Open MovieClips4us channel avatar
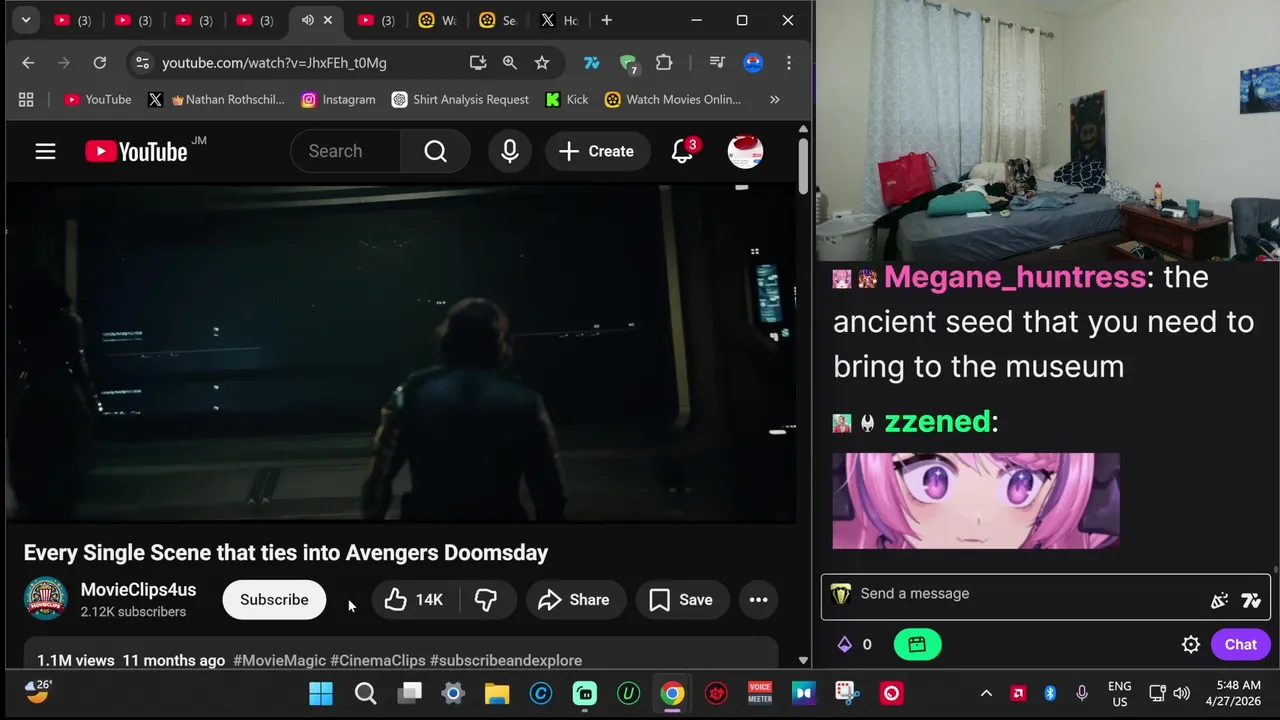 45,599
